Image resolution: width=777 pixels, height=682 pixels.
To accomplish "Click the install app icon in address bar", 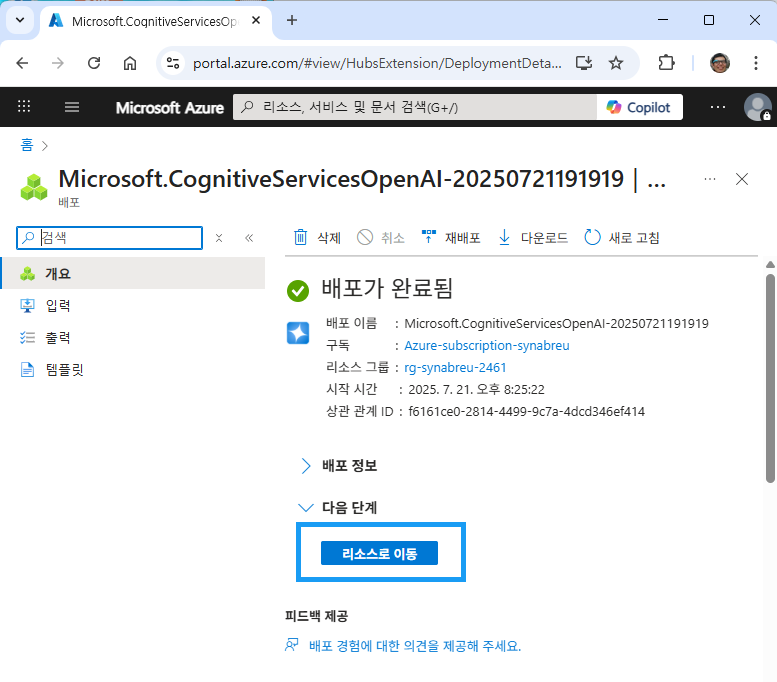I will coord(584,63).
